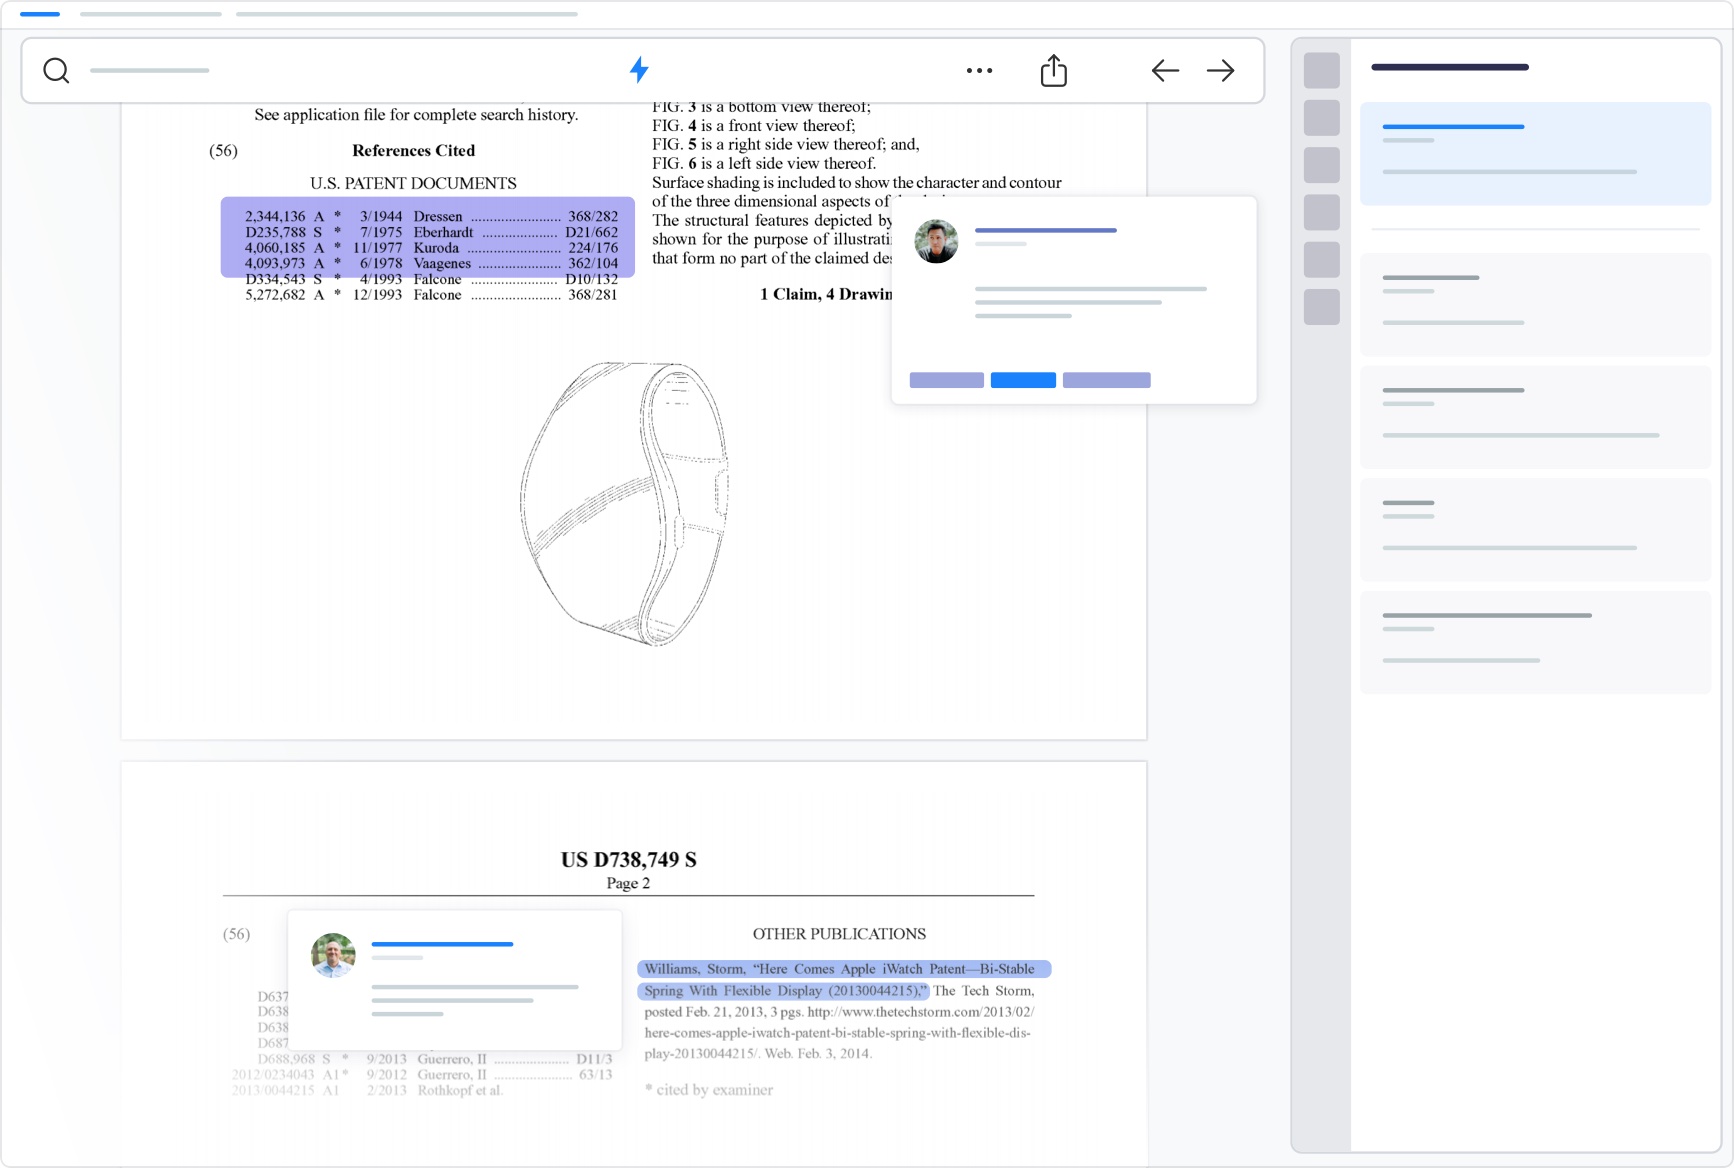The width and height of the screenshot is (1734, 1168).
Task: Click the right lavender button in comment popup
Action: tap(1107, 380)
